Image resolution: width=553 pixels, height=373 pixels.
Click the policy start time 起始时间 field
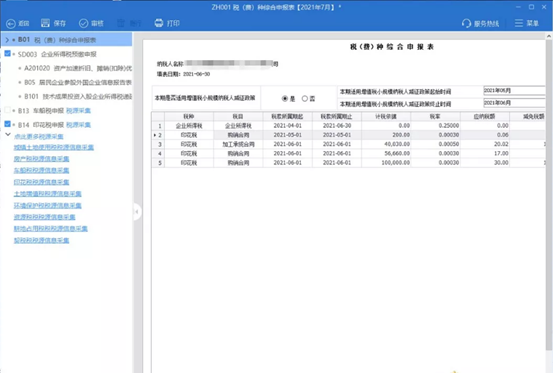click(514, 91)
